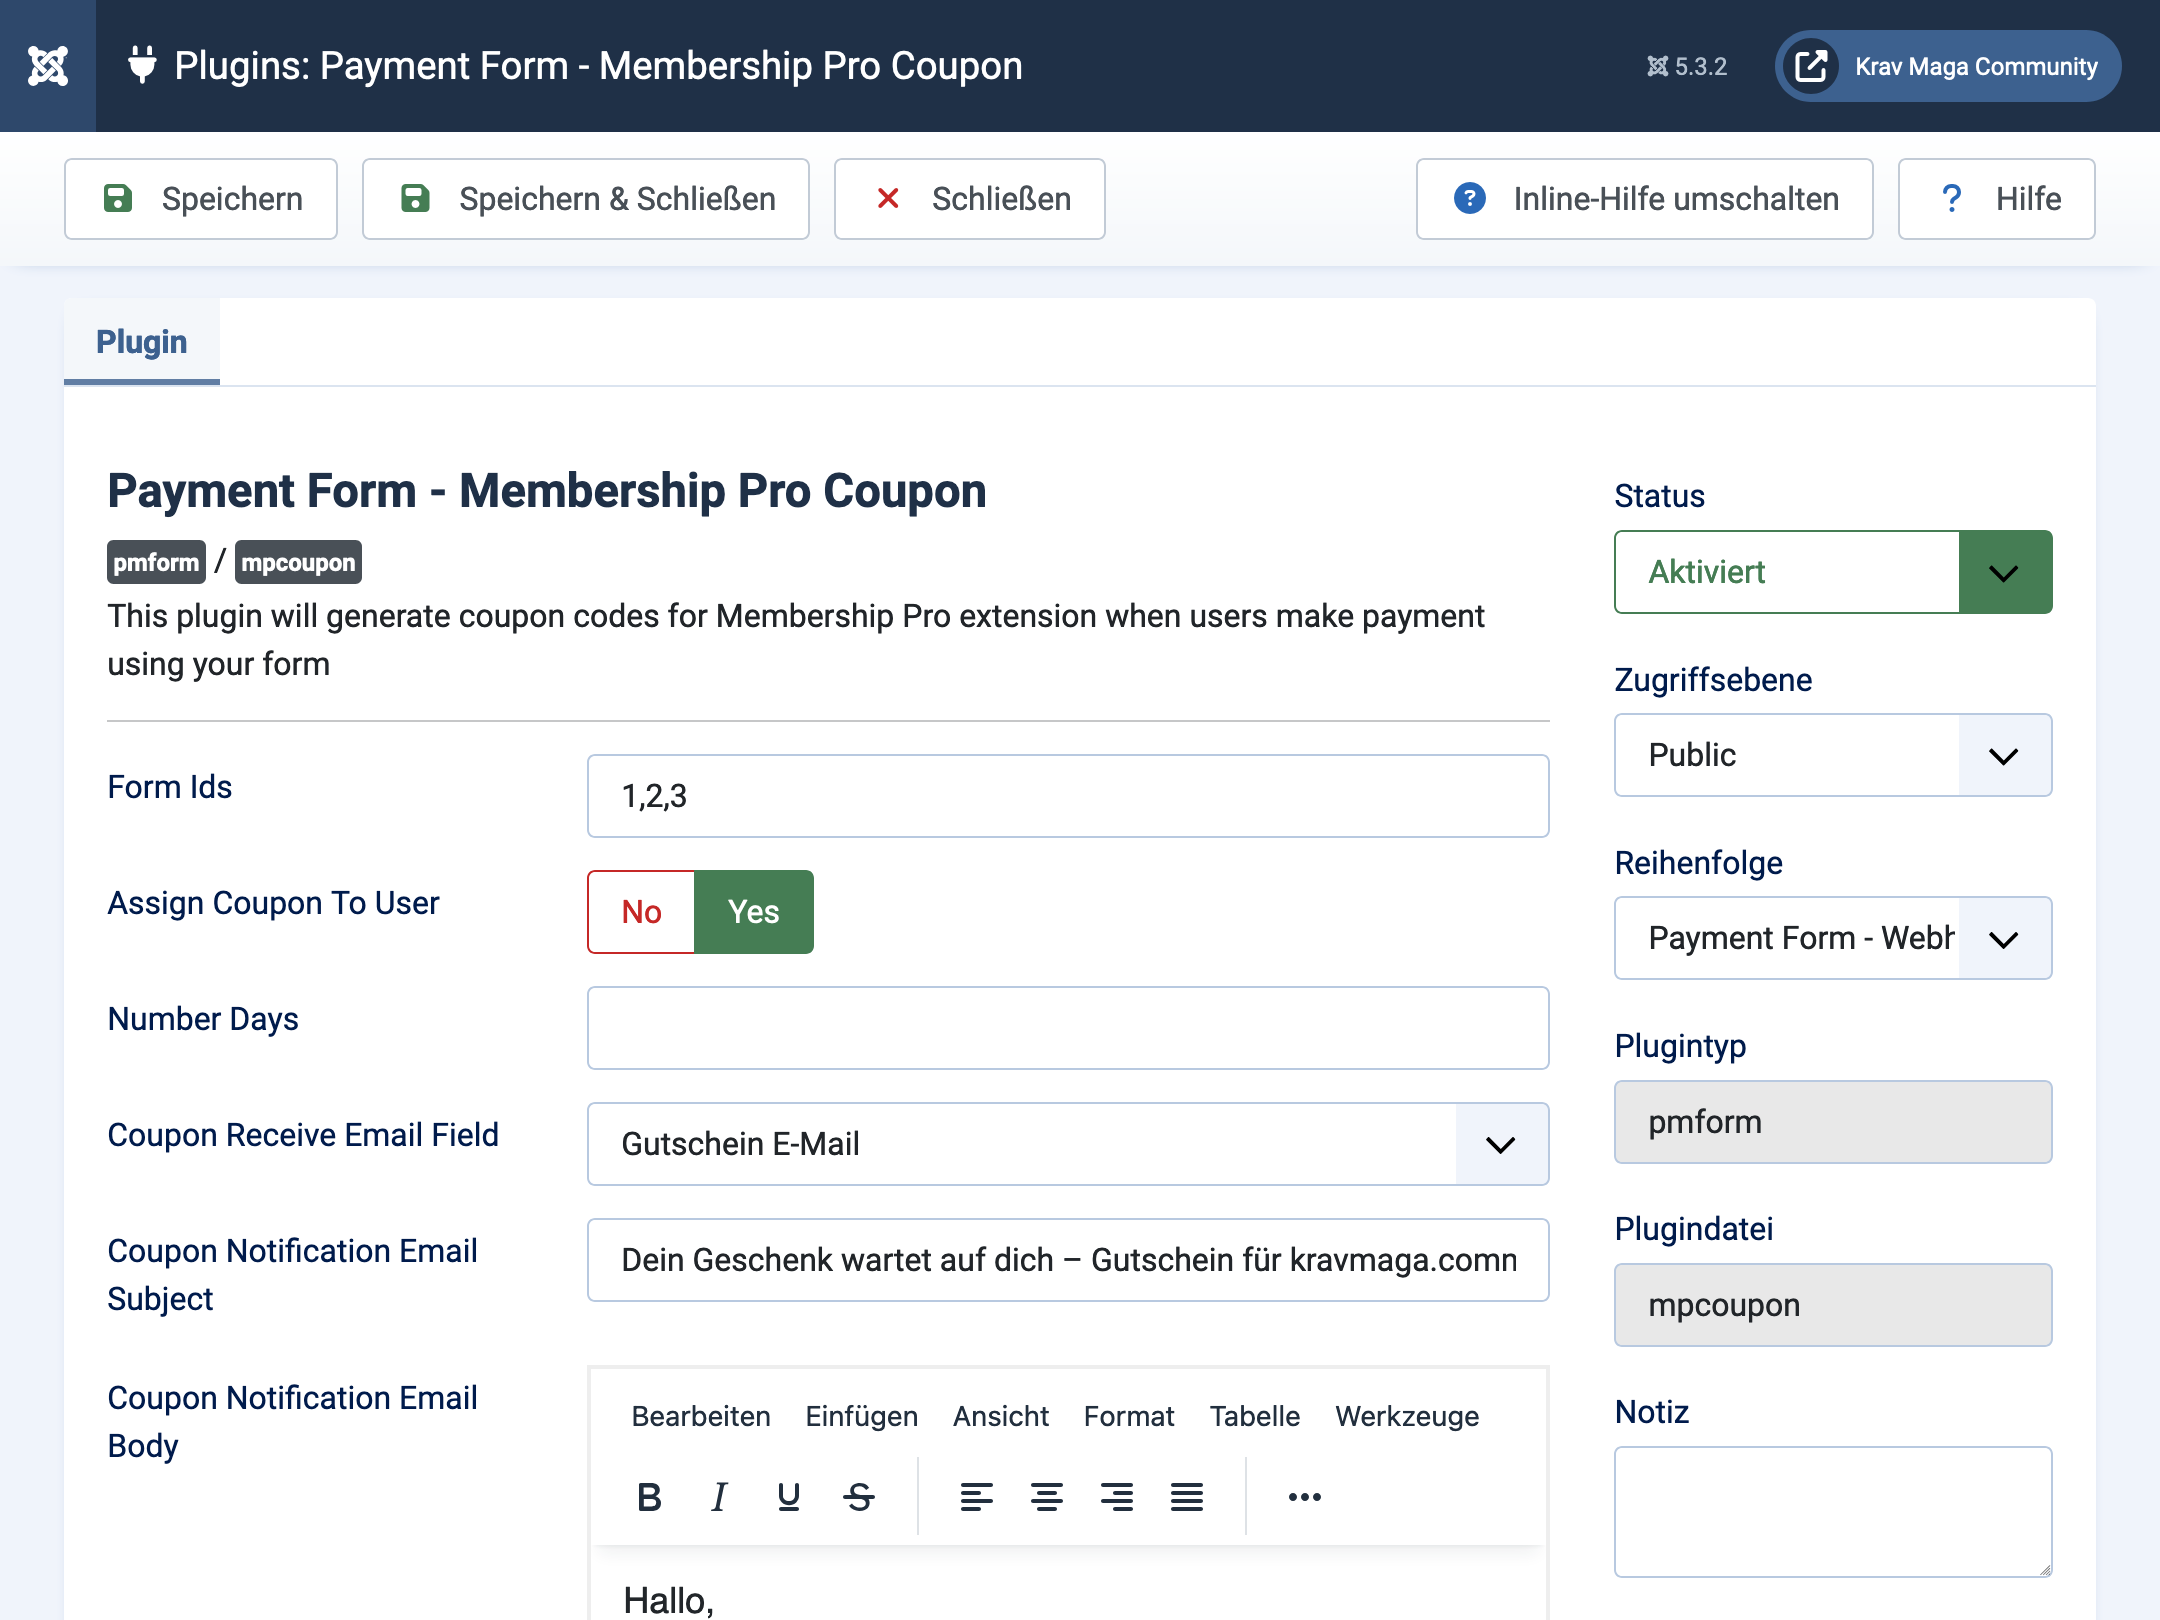The width and height of the screenshot is (2160, 1620).
Task: Open the Werkzeuge editor menu
Action: click(1407, 1416)
